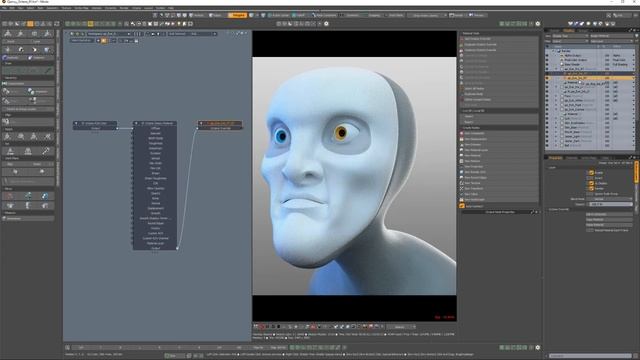Screen dimensions: 640x360
Task: Toggle the fourth checked box in the Properties panel
Action: point(591,189)
